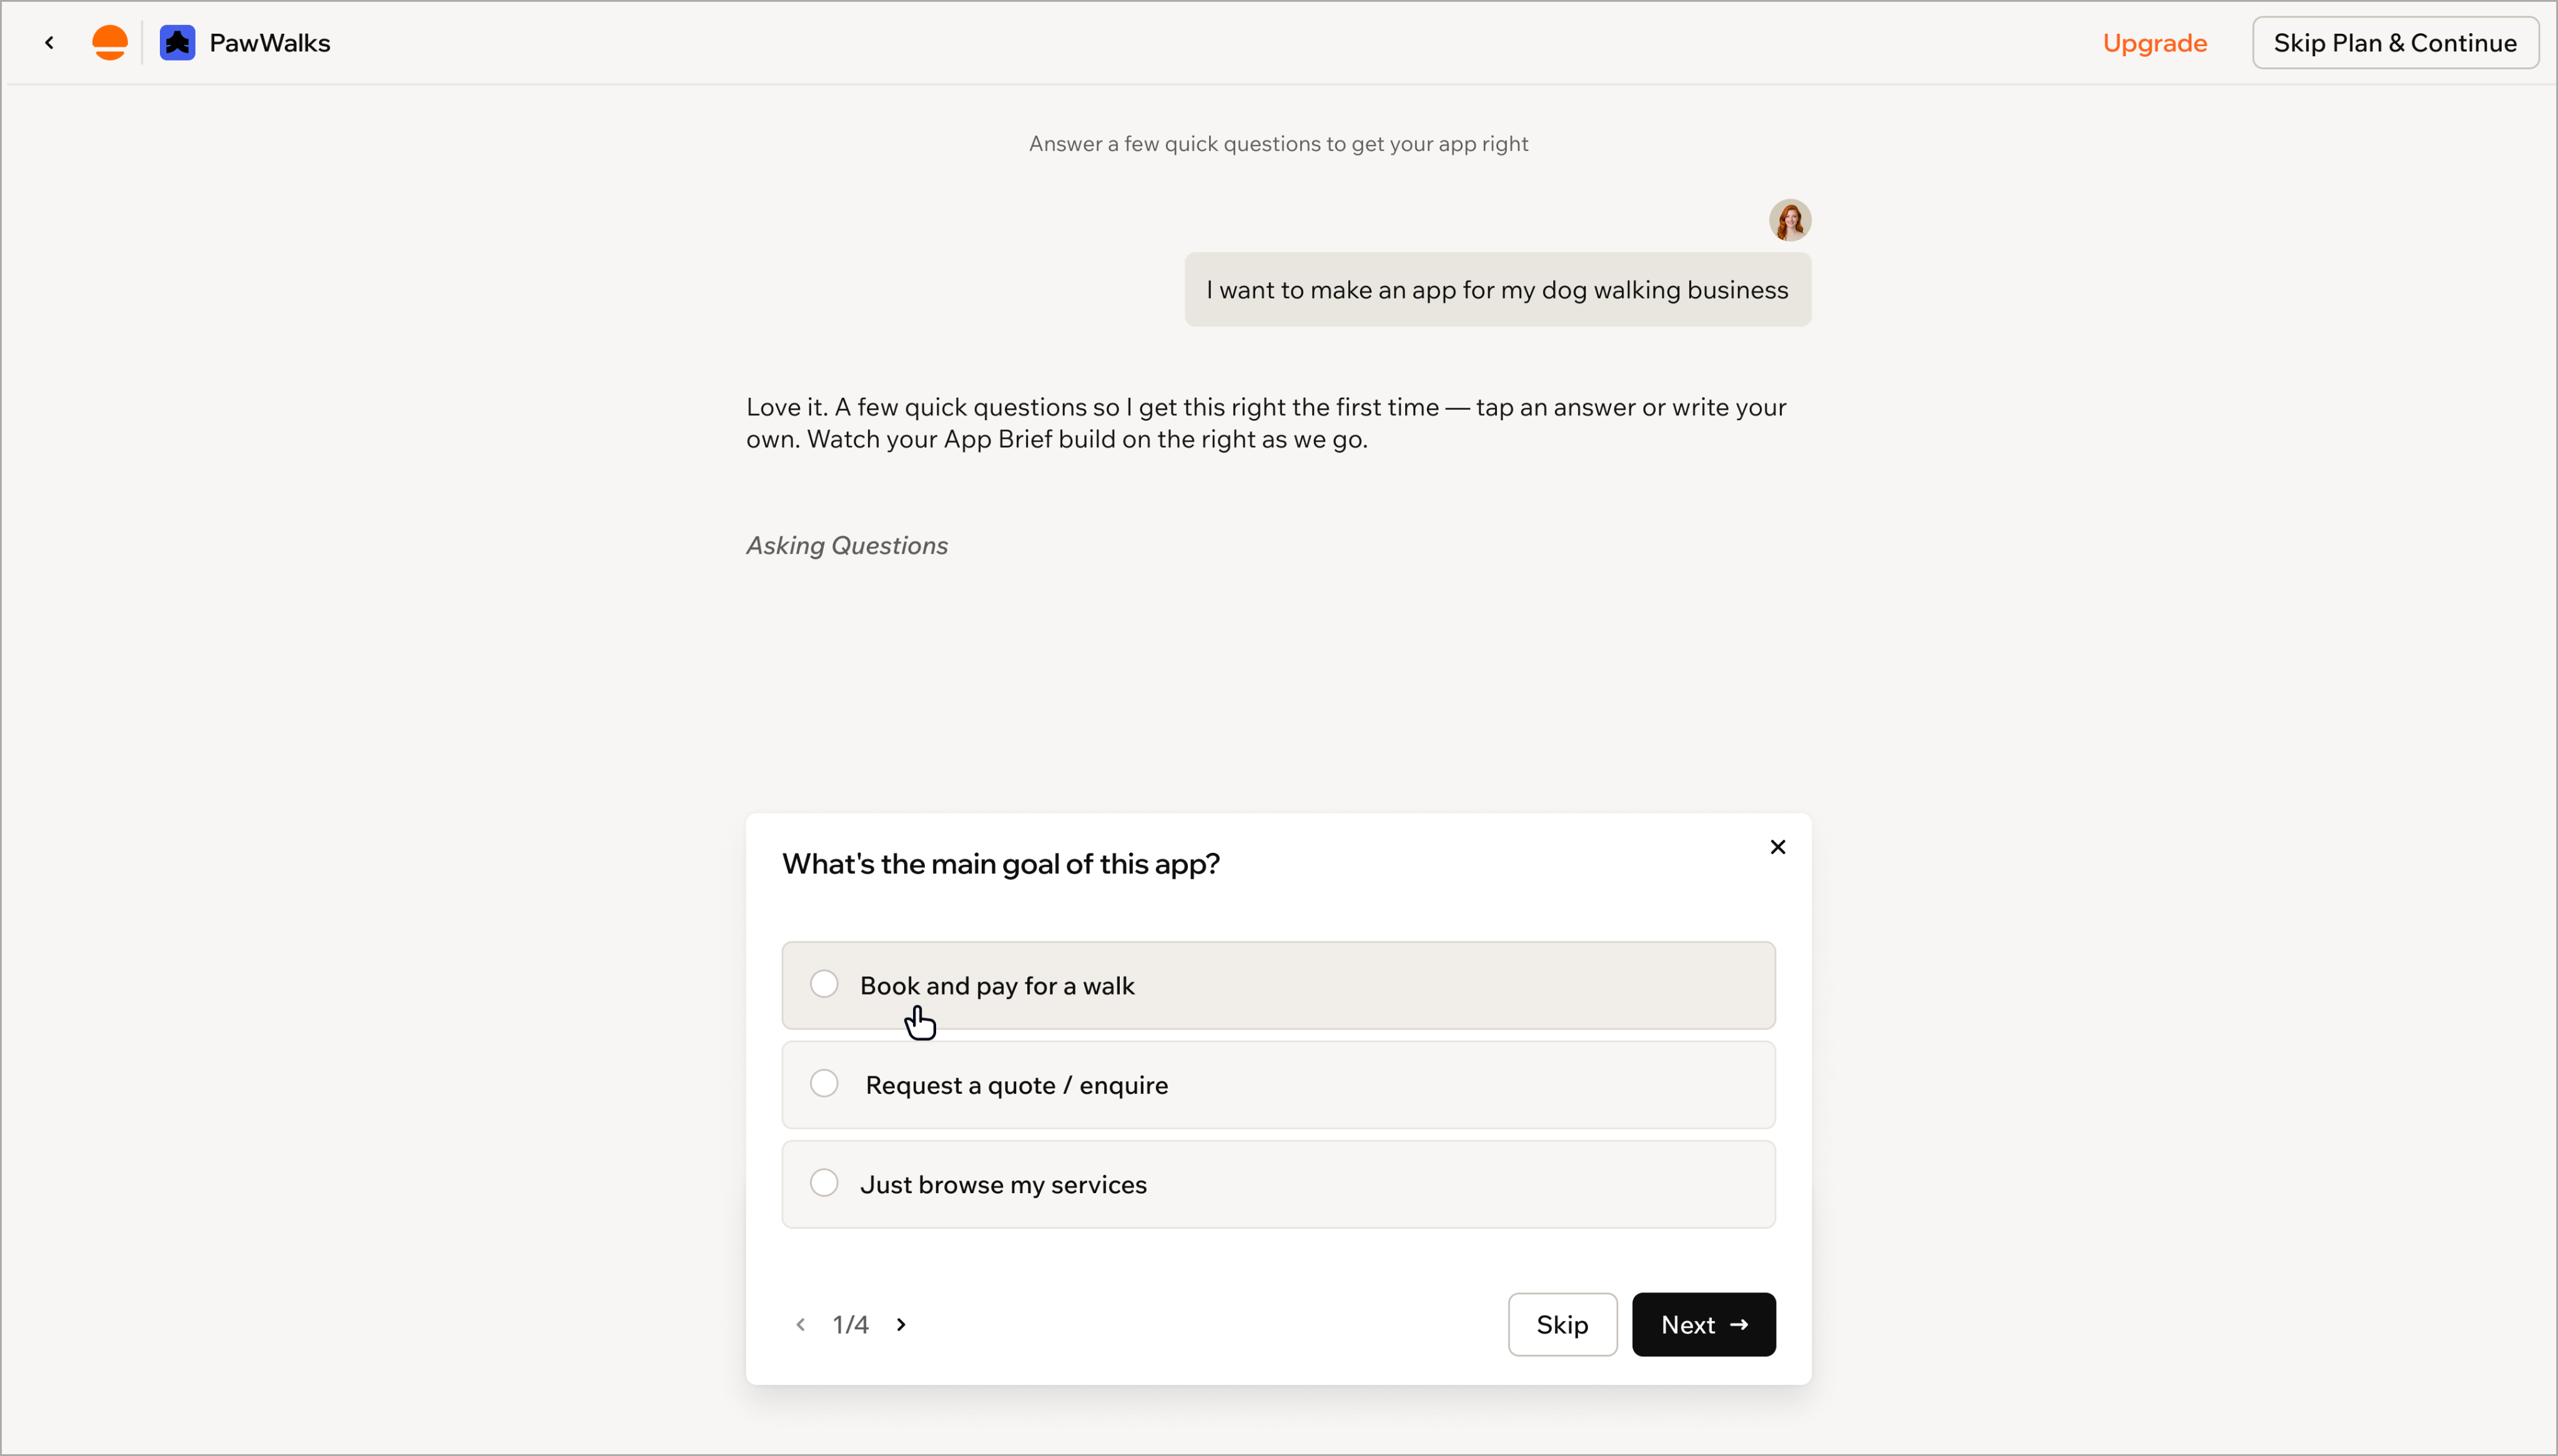This screenshot has height=1456, width=2558.
Task: Click the orange logo icon
Action: click(x=110, y=42)
